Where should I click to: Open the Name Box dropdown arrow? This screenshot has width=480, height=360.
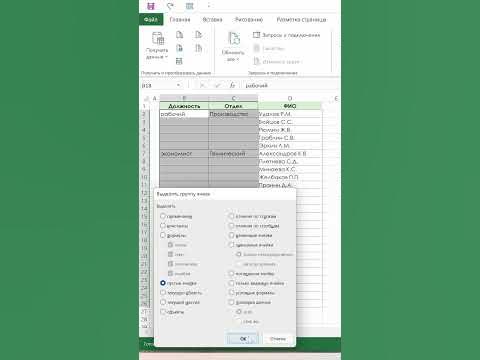point(179,86)
